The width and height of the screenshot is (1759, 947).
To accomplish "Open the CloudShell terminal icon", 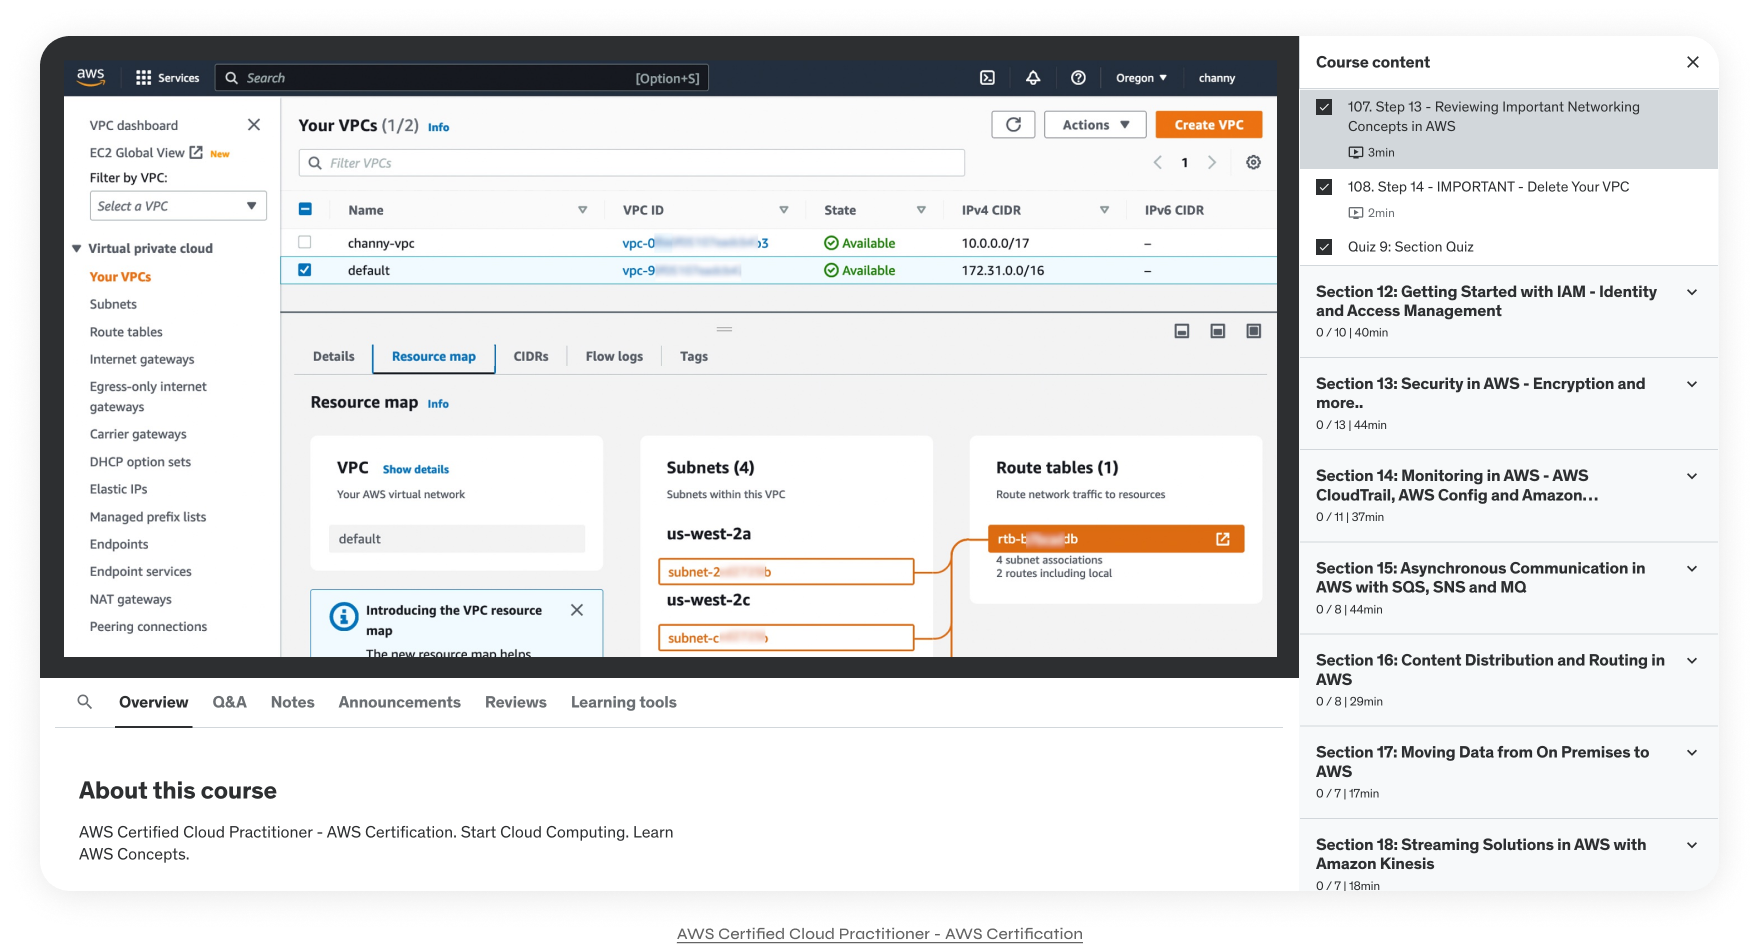I will (987, 78).
